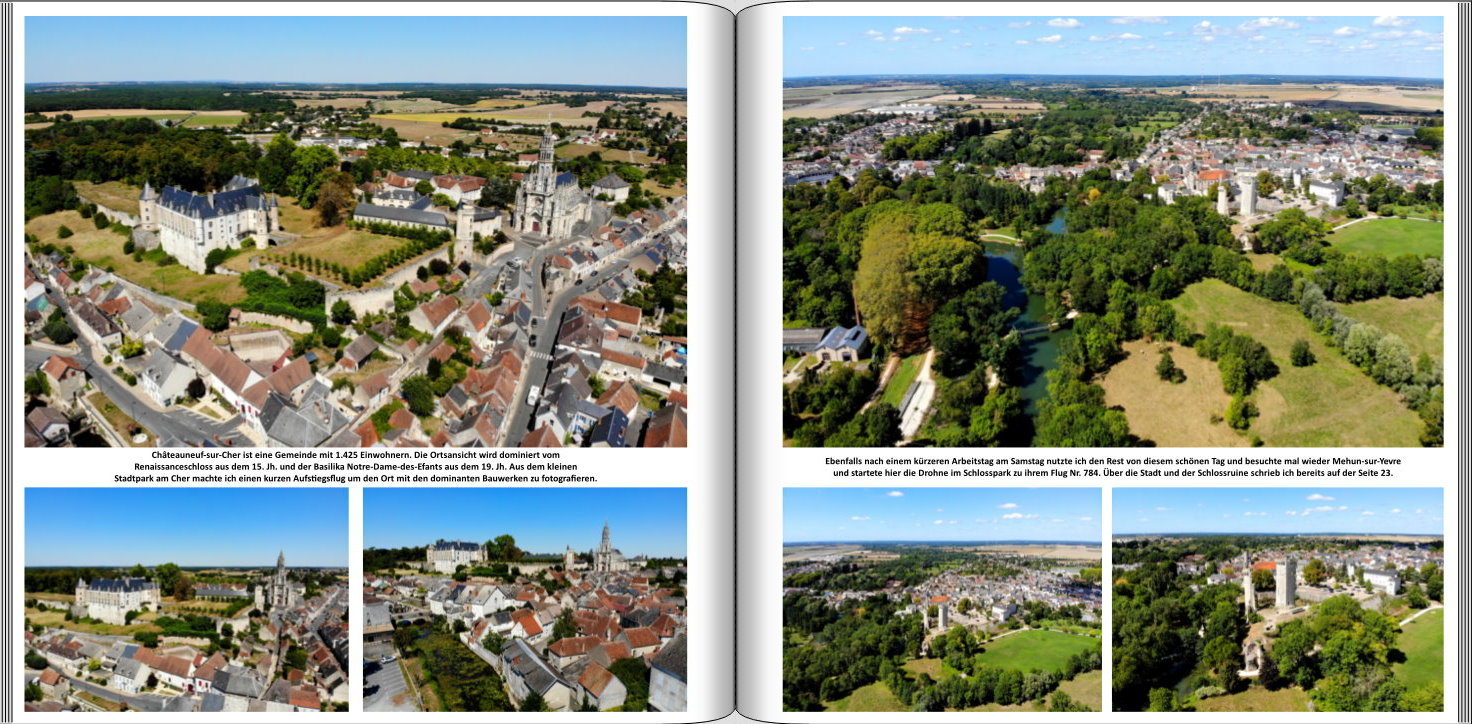Click the right page edge to flip forward
The width and height of the screenshot is (1472, 724).
click(1464, 362)
